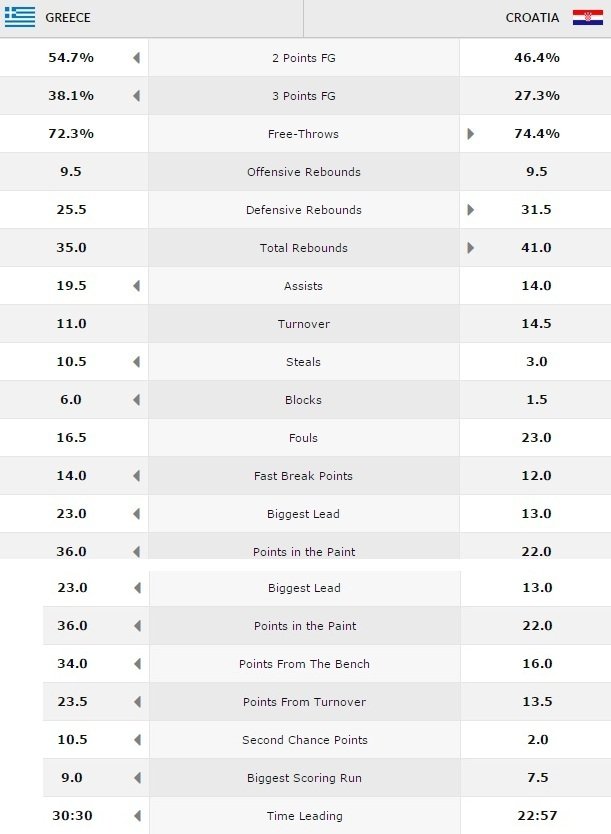Screen dimensions: 611x834
Task: Click the Fast Break Points label
Action: [x=303, y=476]
